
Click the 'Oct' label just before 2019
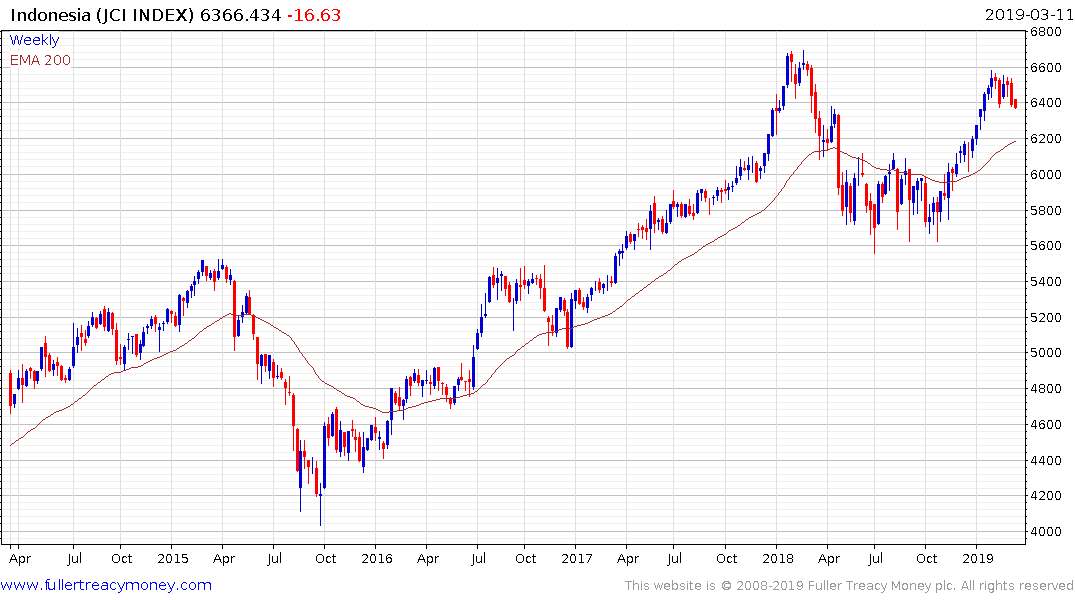[x=927, y=558]
